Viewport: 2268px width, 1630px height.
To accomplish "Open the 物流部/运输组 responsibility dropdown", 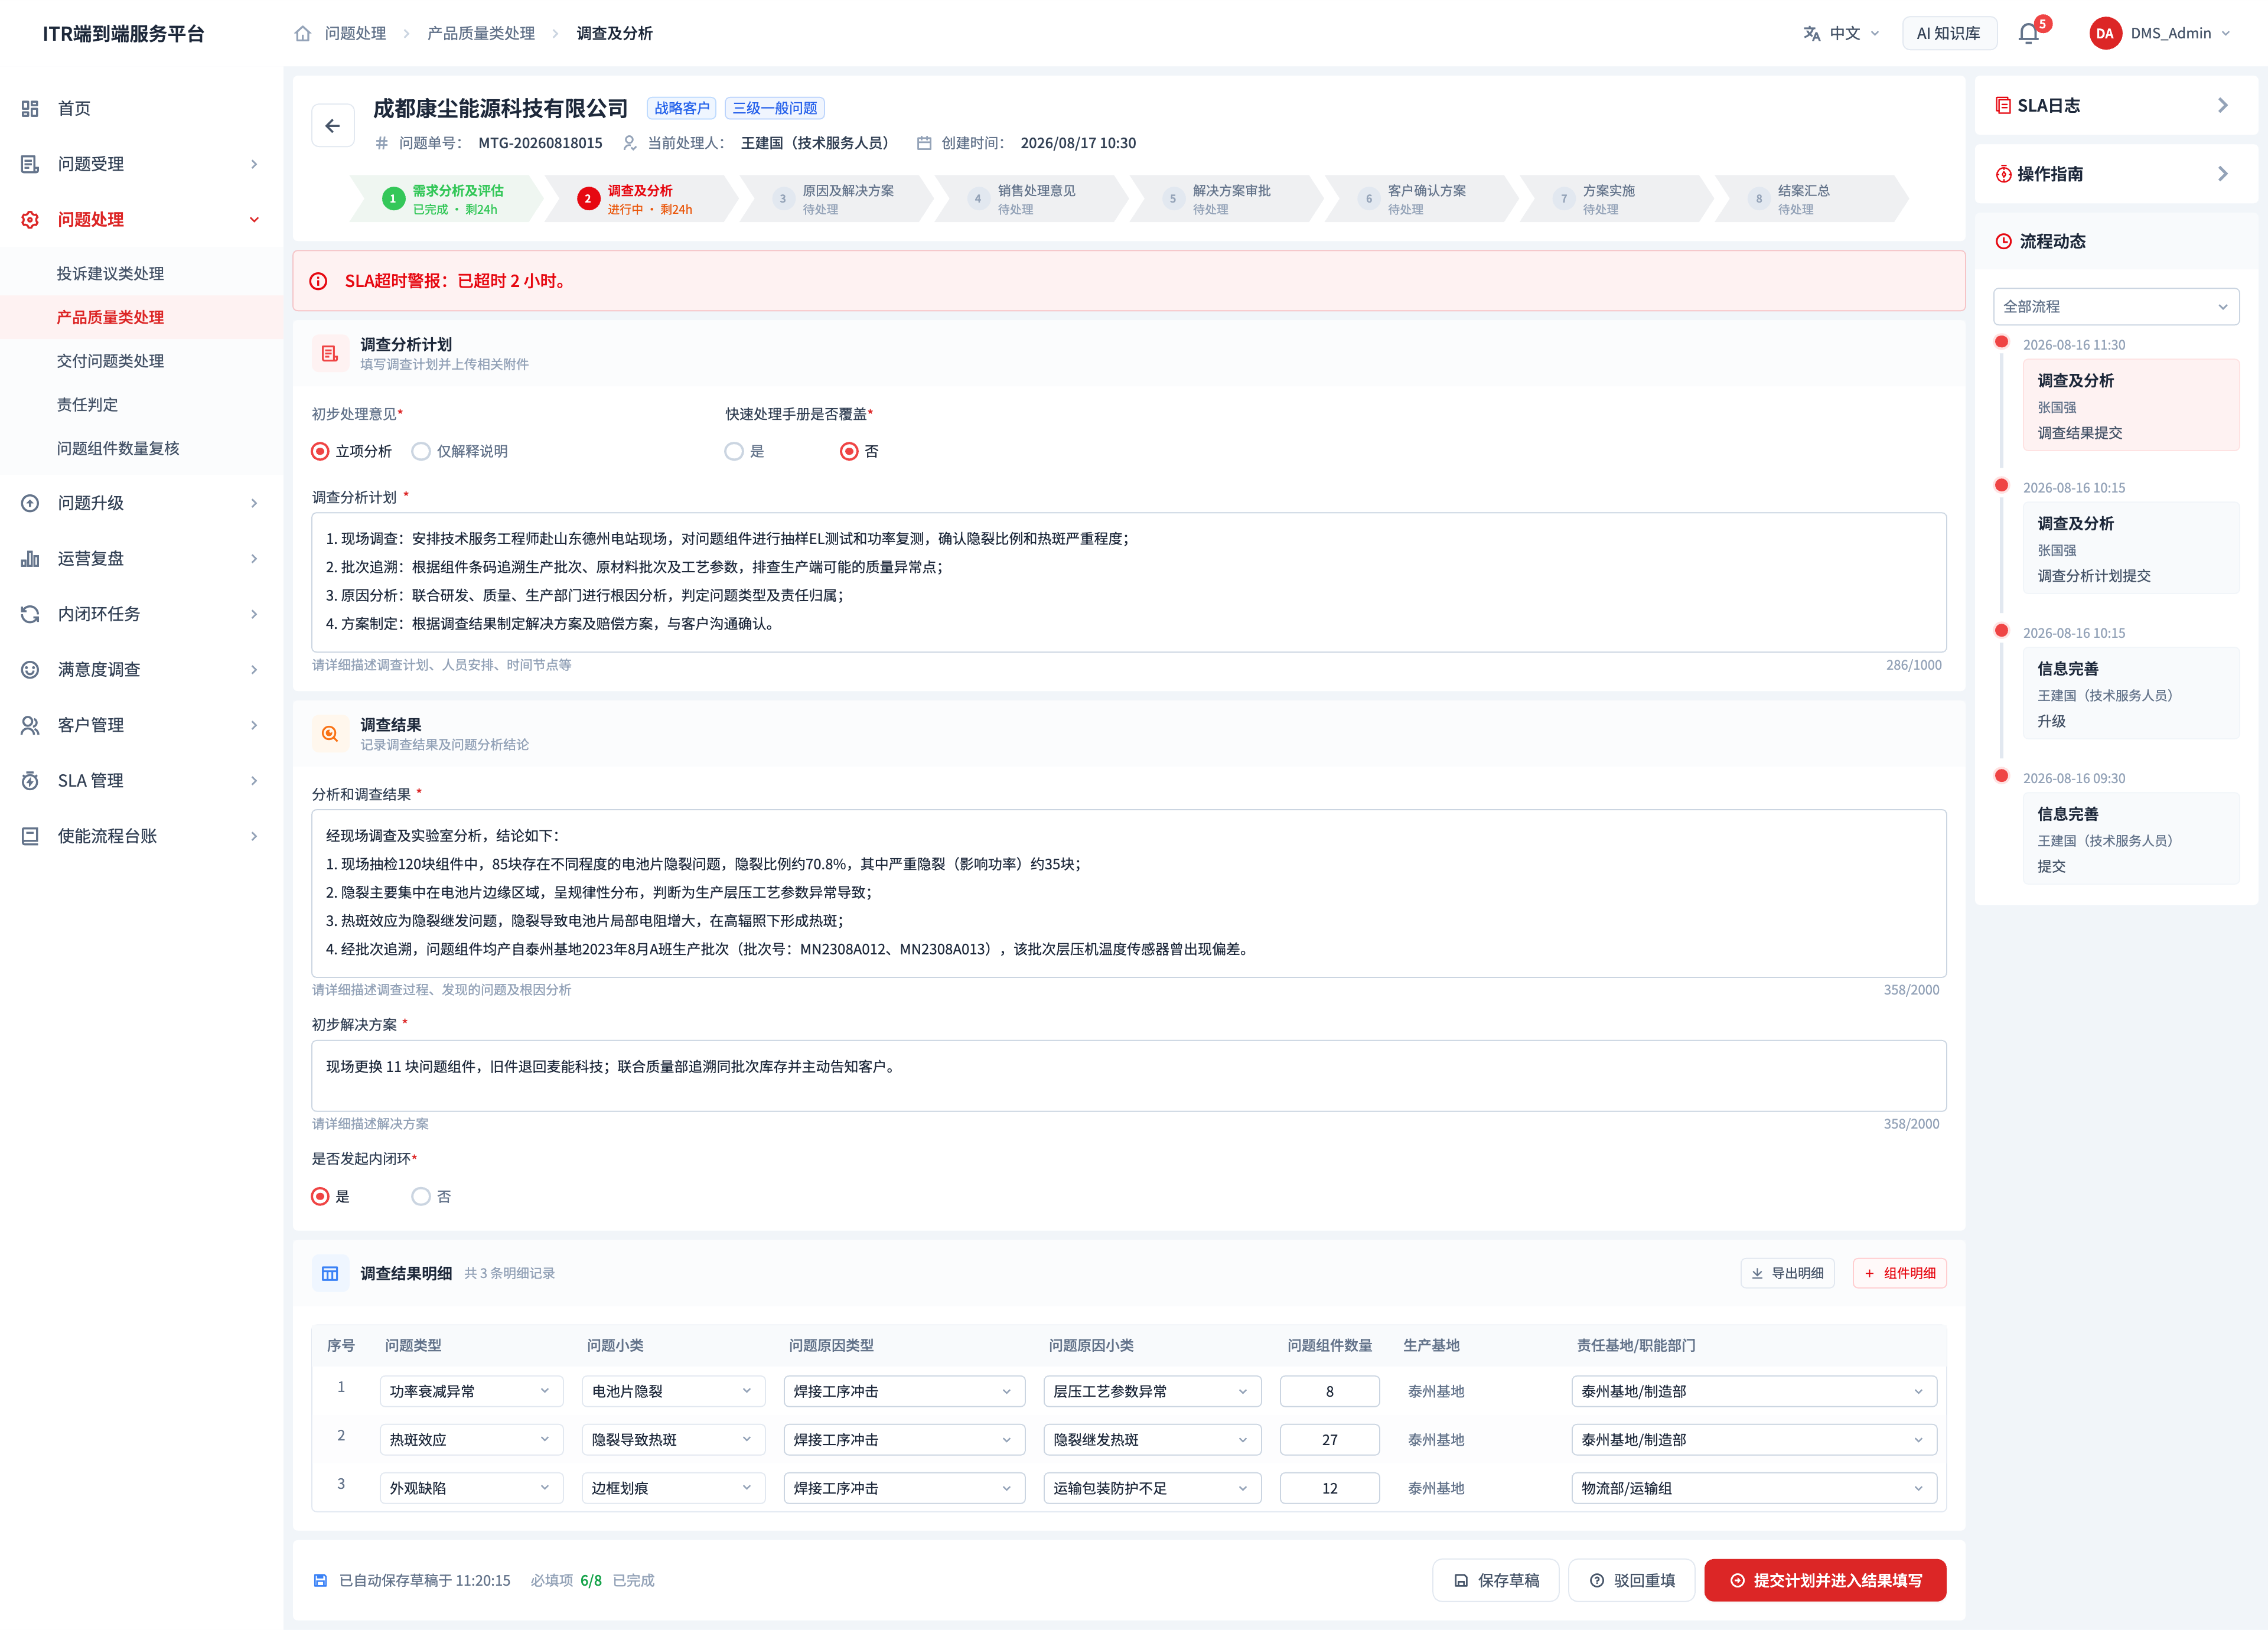I will pyautogui.click(x=1753, y=1488).
